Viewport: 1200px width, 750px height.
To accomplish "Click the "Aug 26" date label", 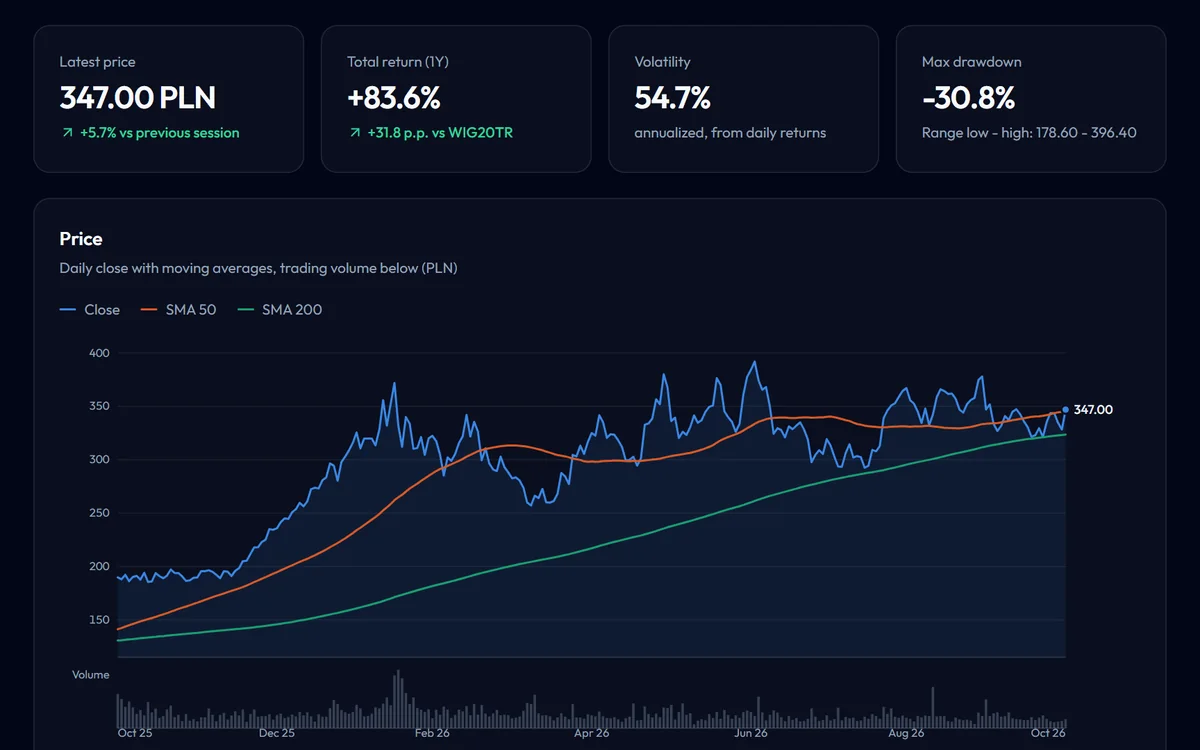I will (906, 733).
